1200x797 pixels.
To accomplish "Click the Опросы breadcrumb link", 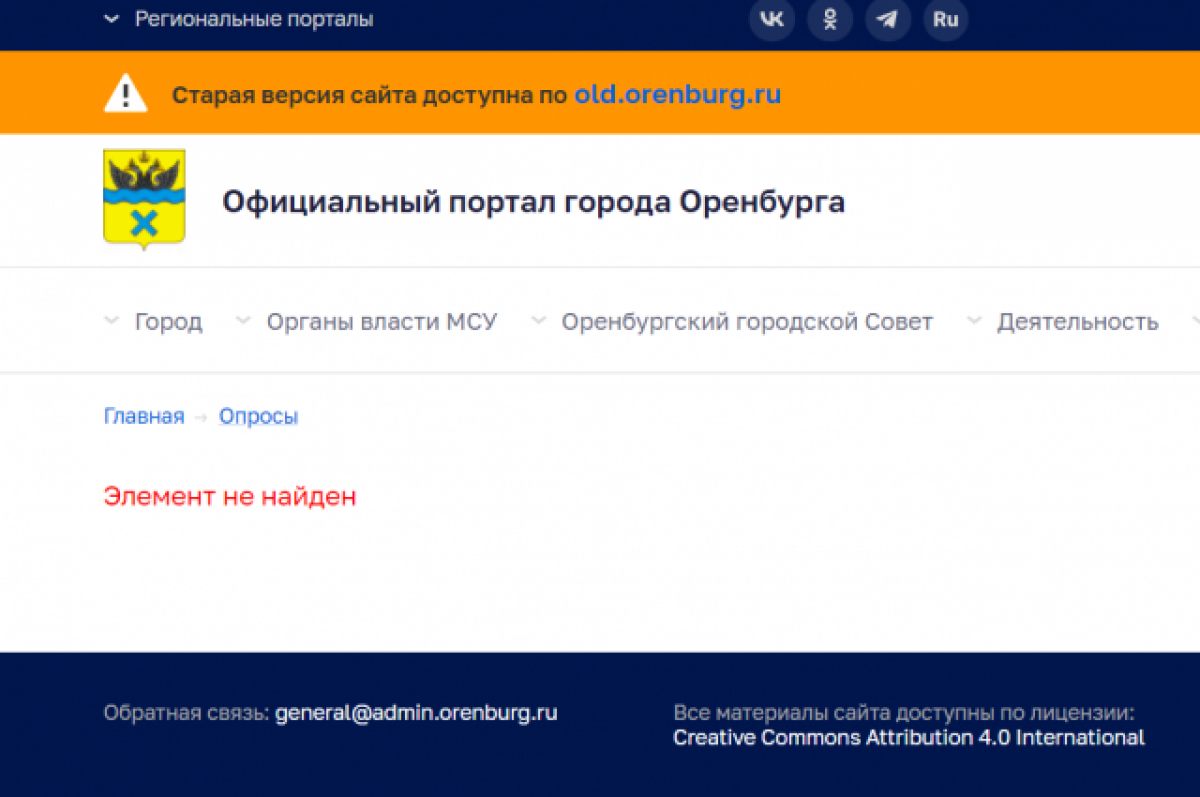I will (258, 416).
